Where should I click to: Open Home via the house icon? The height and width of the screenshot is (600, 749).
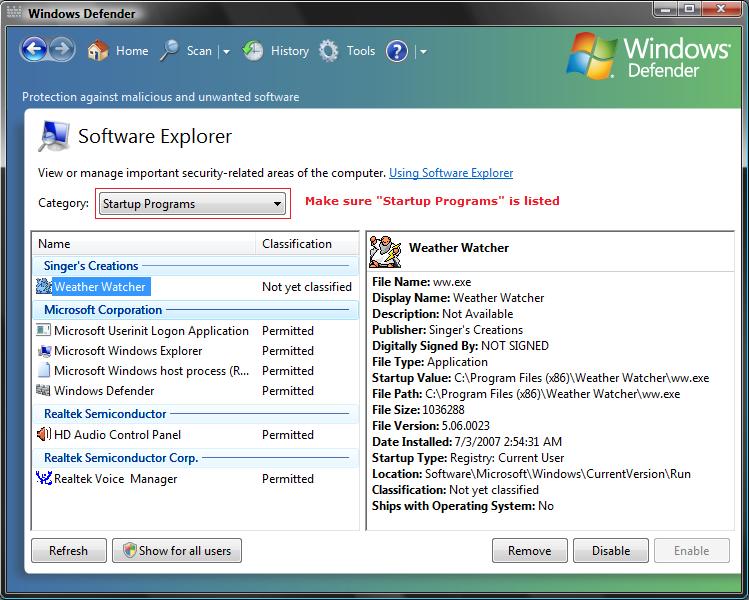(97, 50)
